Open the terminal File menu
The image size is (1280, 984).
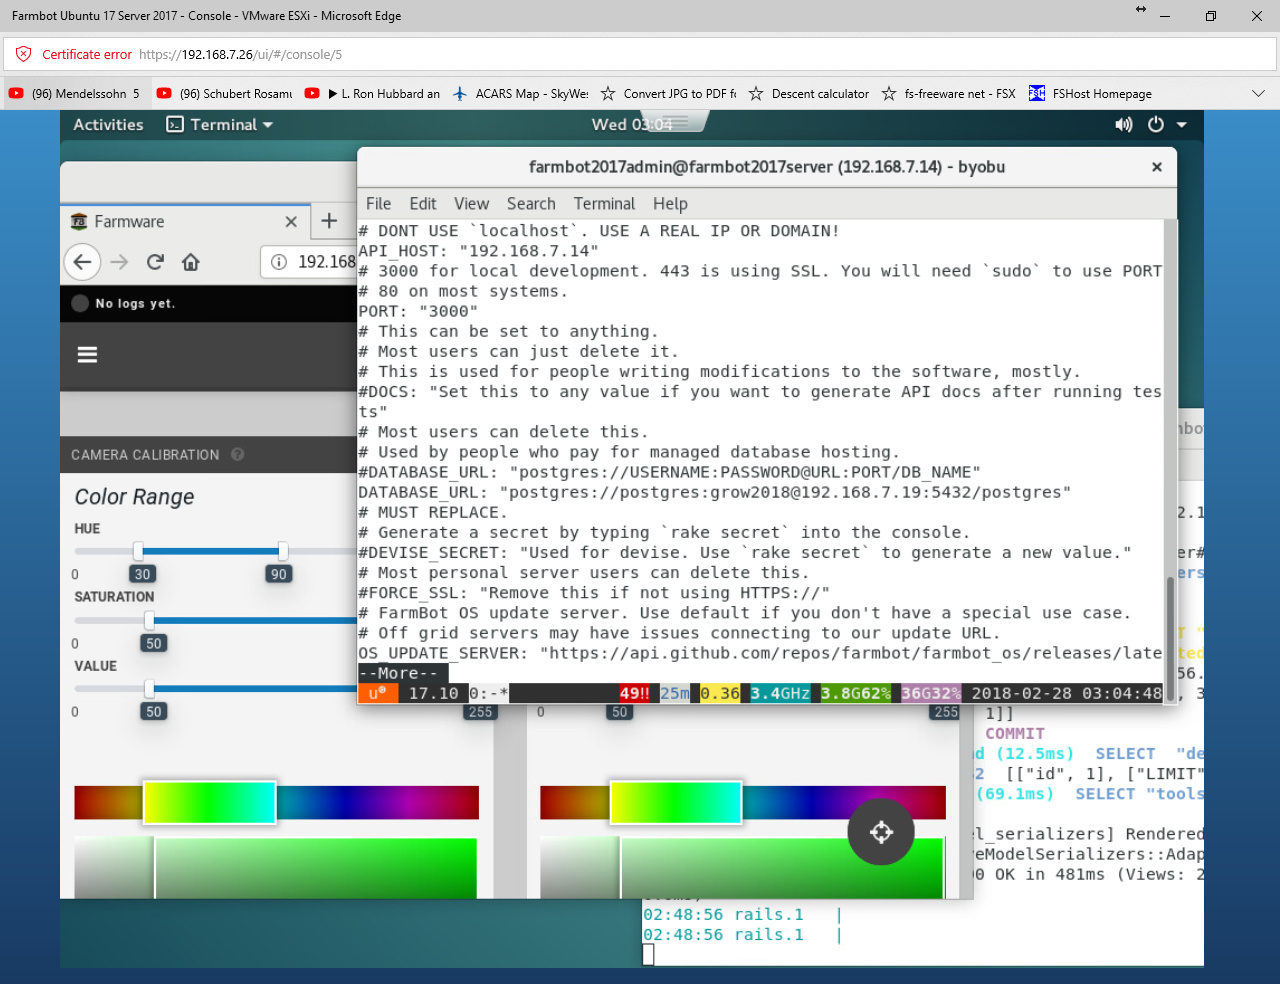pyautogui.click(x=378, y=203)
